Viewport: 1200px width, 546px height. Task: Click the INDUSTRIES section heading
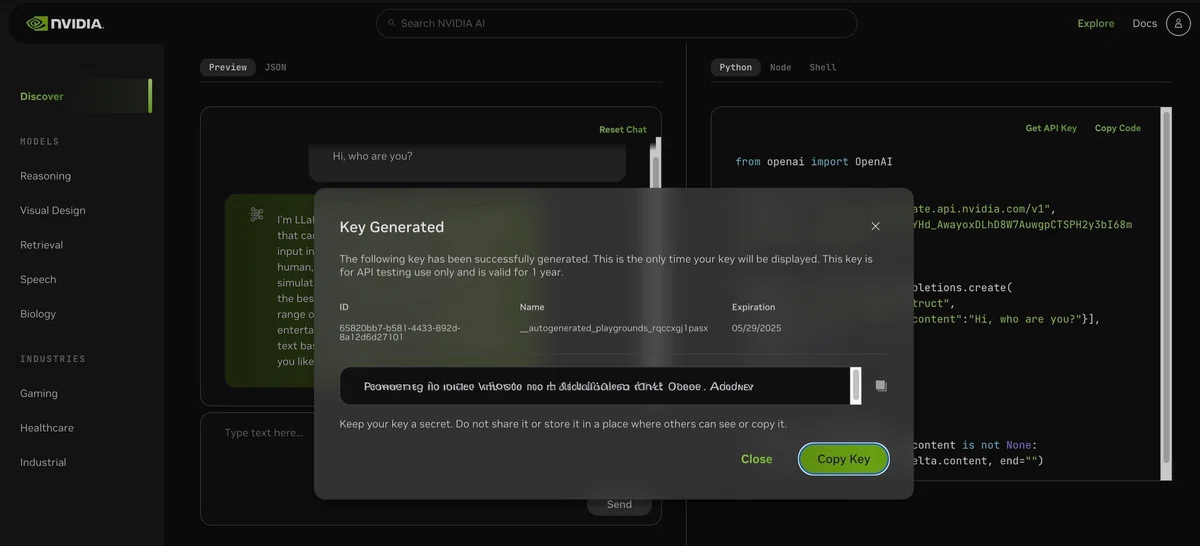click(53, 359)
